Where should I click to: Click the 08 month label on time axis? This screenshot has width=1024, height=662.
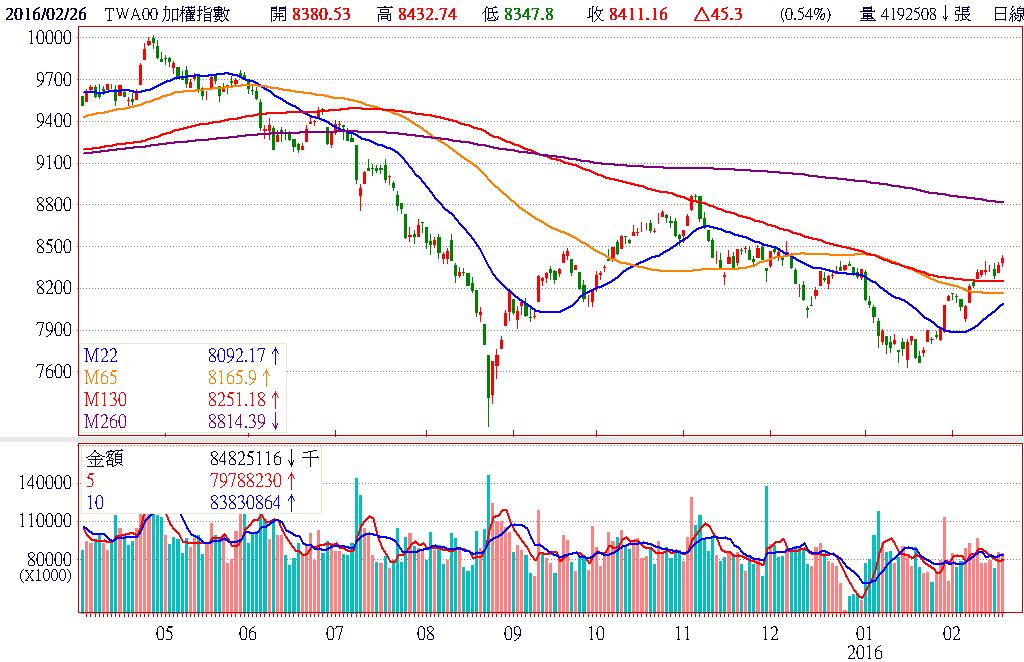pos(426,633)
